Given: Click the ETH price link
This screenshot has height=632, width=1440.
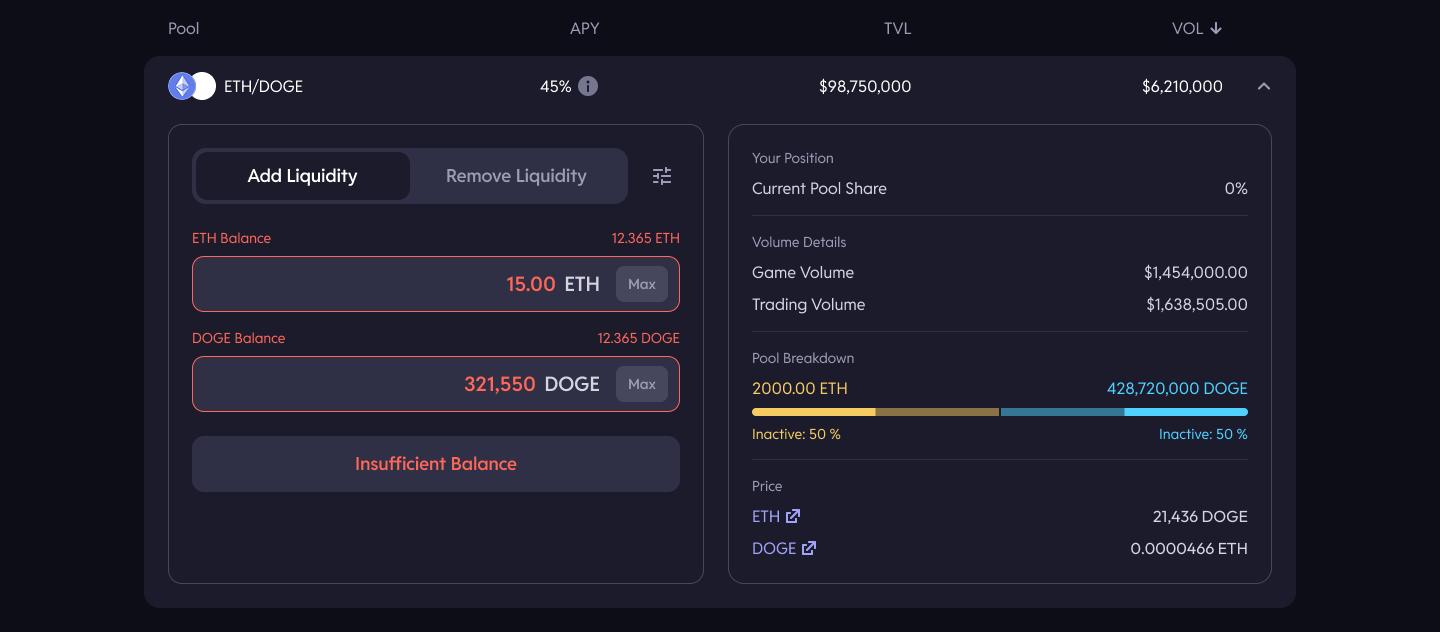Looking at the screenshot, I should [766, 516].
